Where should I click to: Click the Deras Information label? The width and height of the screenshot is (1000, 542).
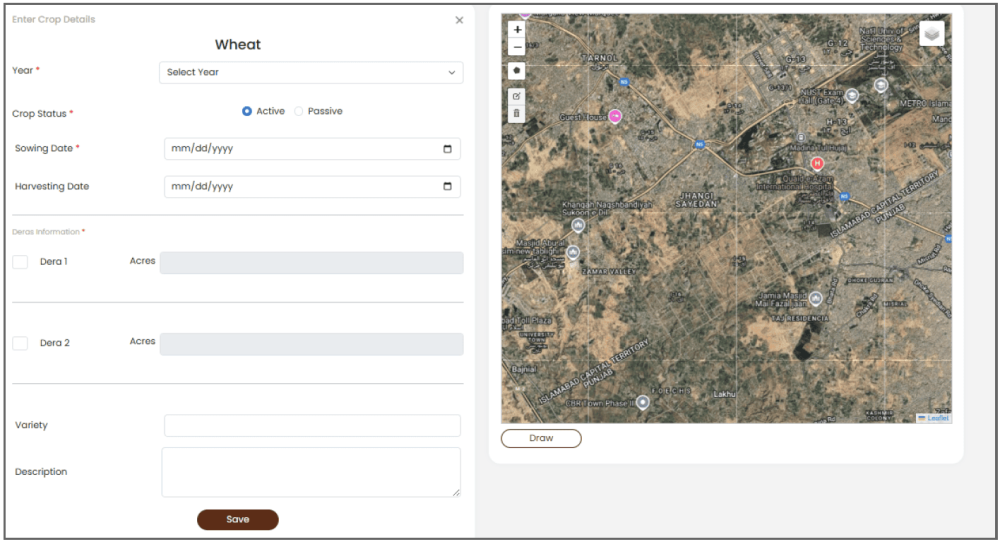pyautogui.click(x=46, y=231)
